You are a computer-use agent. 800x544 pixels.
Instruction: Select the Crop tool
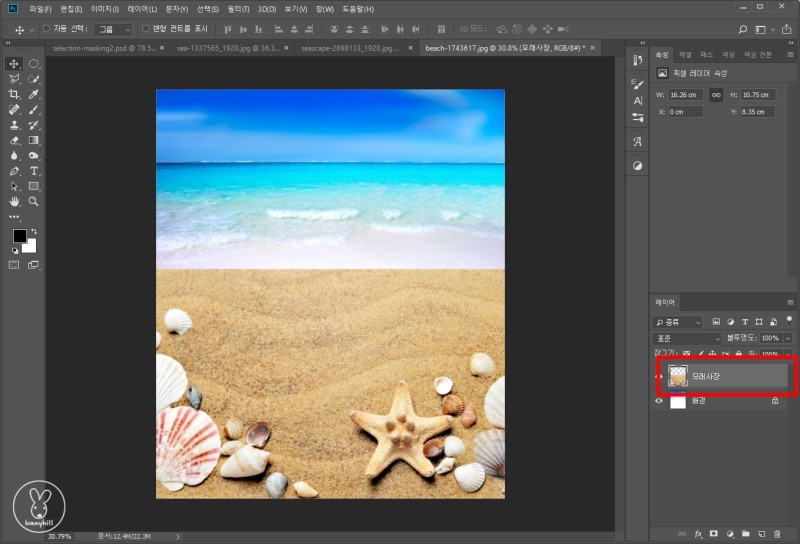coord(14,94)
